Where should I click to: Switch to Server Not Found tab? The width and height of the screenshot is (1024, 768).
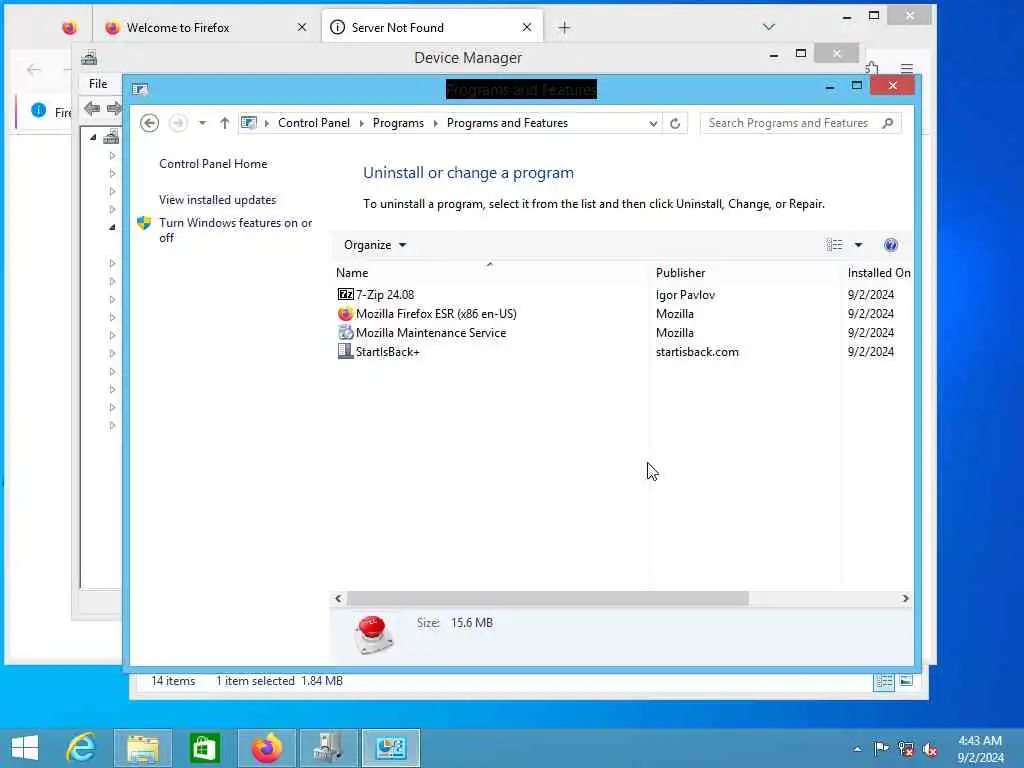(x=433, y=27)
